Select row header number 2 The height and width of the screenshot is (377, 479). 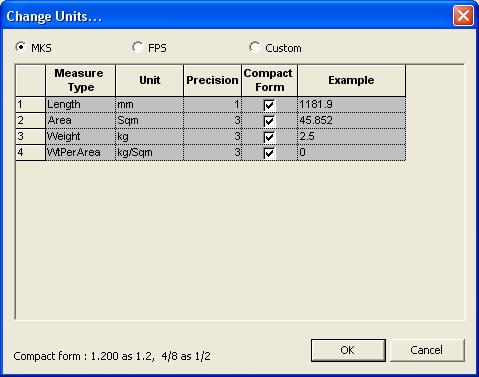point(30,120)
